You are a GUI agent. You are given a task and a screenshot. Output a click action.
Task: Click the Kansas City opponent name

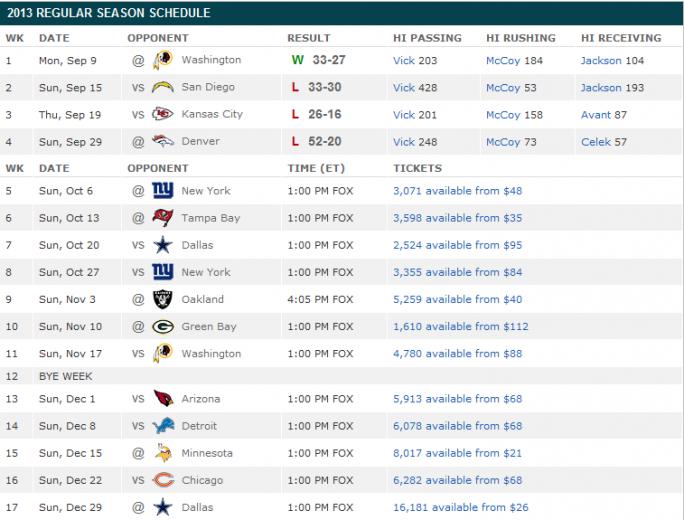(x=212, y=114)
